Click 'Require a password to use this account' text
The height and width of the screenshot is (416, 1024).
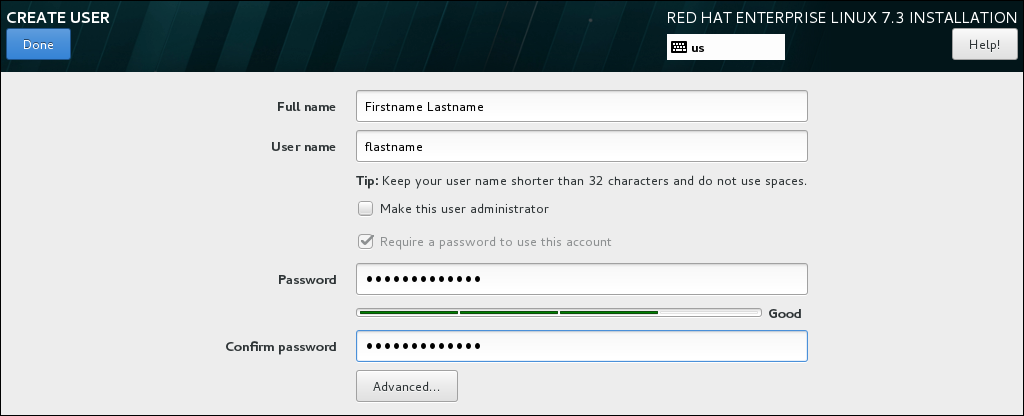pyautogui.click(x=495, y=241)
